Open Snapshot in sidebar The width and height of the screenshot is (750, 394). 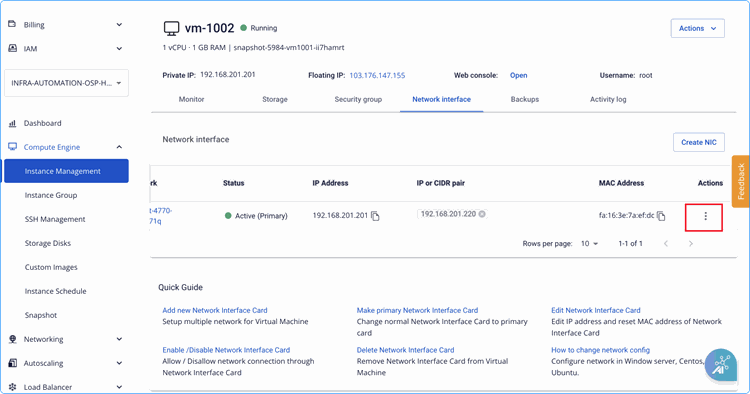pos(41,315)
